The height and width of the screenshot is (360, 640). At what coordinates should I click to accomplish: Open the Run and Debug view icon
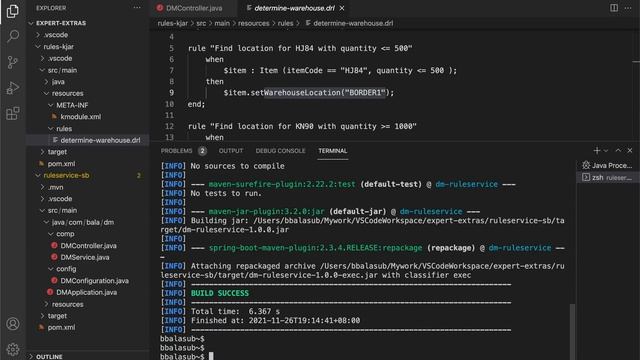pyautogui.click(x=13, y=88)
